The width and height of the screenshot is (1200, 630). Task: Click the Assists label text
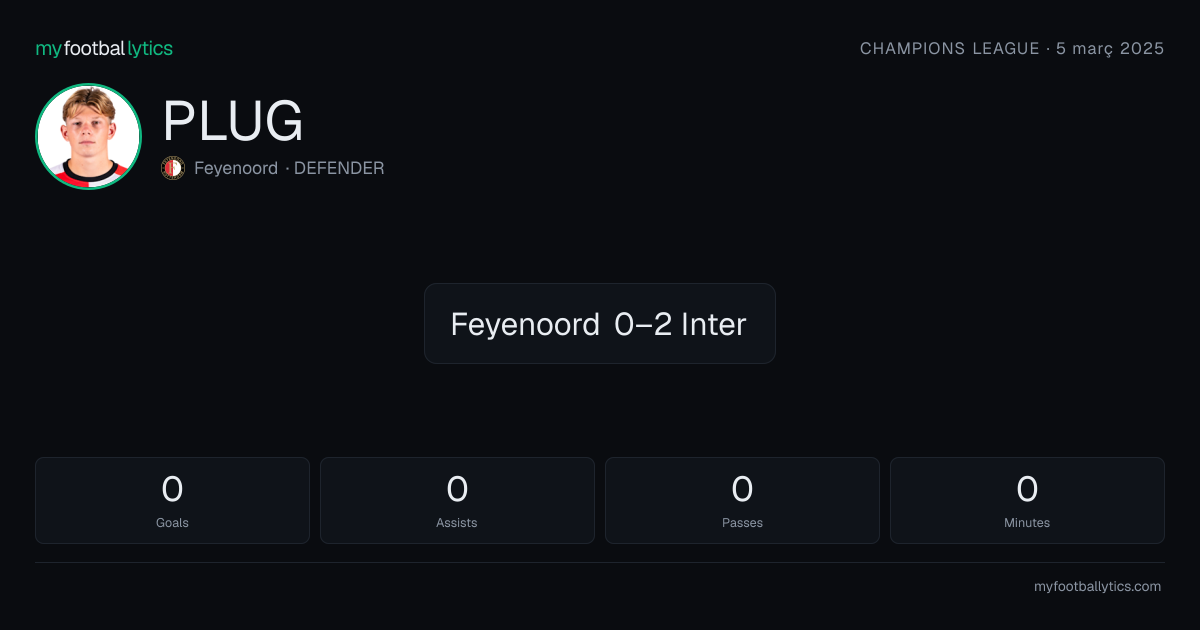point(457,523)
